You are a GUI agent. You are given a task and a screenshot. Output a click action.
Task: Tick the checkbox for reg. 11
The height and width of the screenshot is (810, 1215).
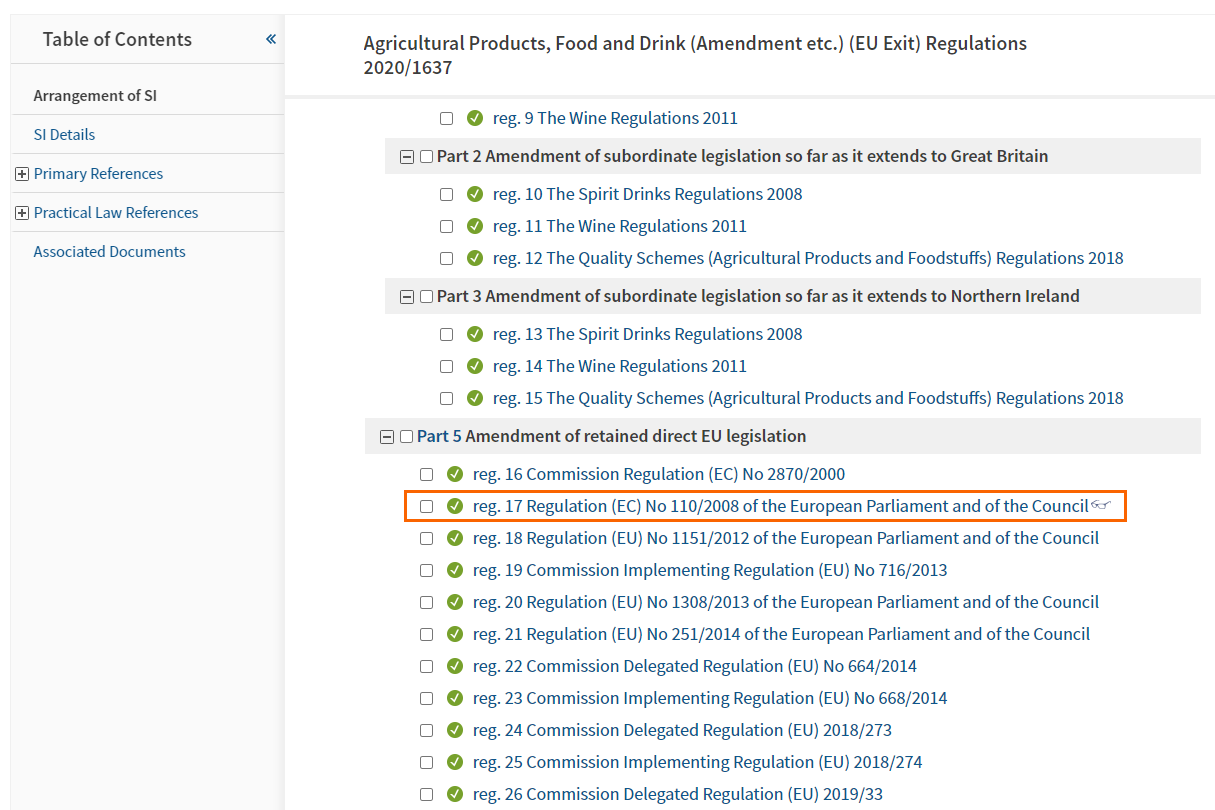coord(447,226)
